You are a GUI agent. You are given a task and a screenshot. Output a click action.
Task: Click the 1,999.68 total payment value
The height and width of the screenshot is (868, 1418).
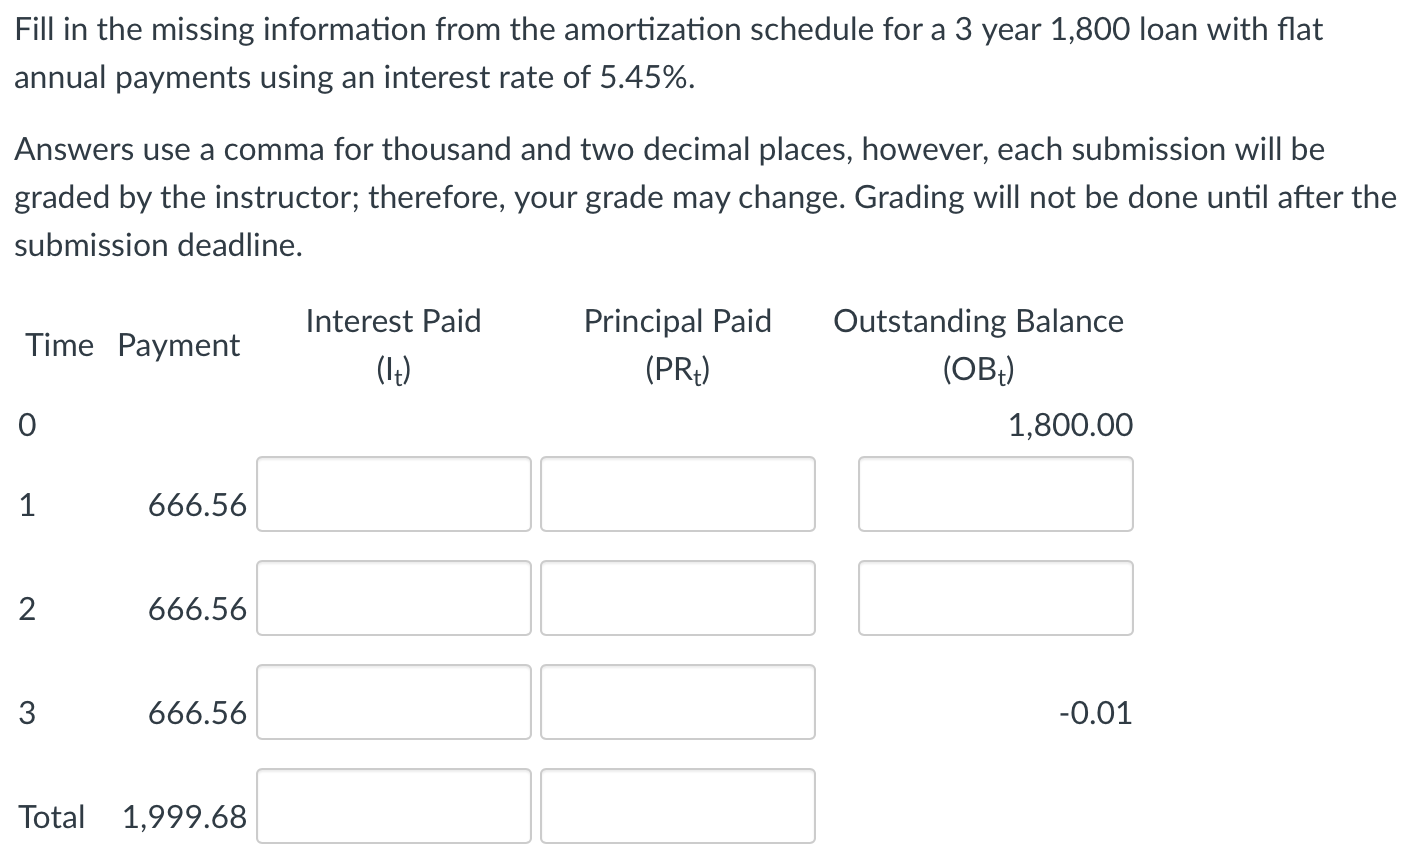(184, 817)
